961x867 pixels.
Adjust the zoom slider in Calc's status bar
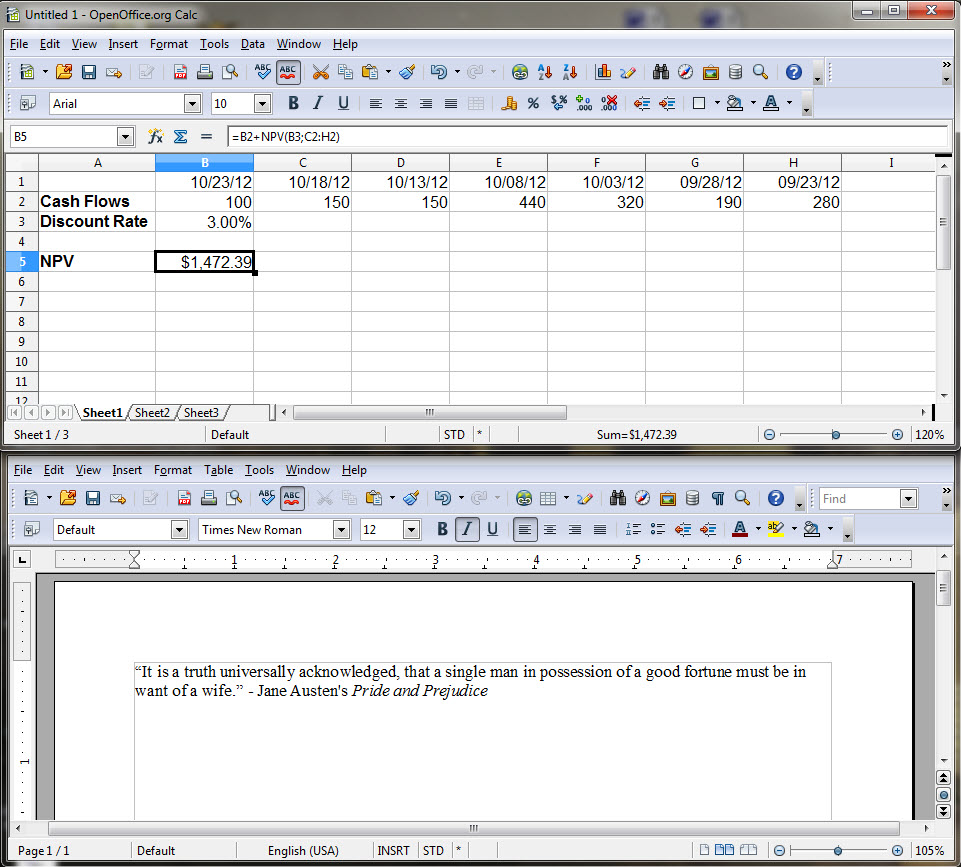pos(833,434)
